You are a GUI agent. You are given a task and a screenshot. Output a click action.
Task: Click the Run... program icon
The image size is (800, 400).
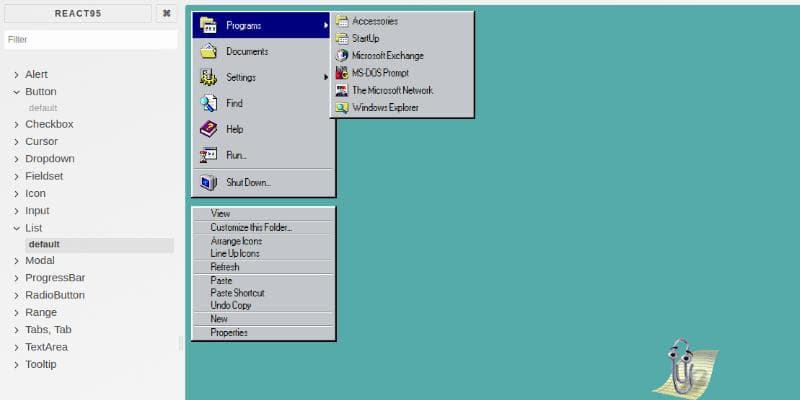(208, 155)
